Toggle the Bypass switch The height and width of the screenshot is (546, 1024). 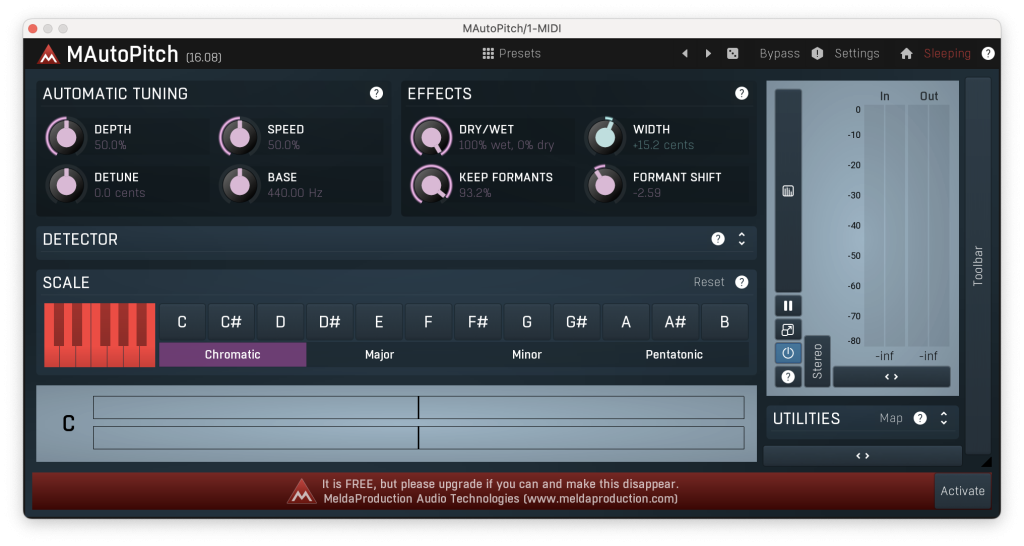coord(779,54)
